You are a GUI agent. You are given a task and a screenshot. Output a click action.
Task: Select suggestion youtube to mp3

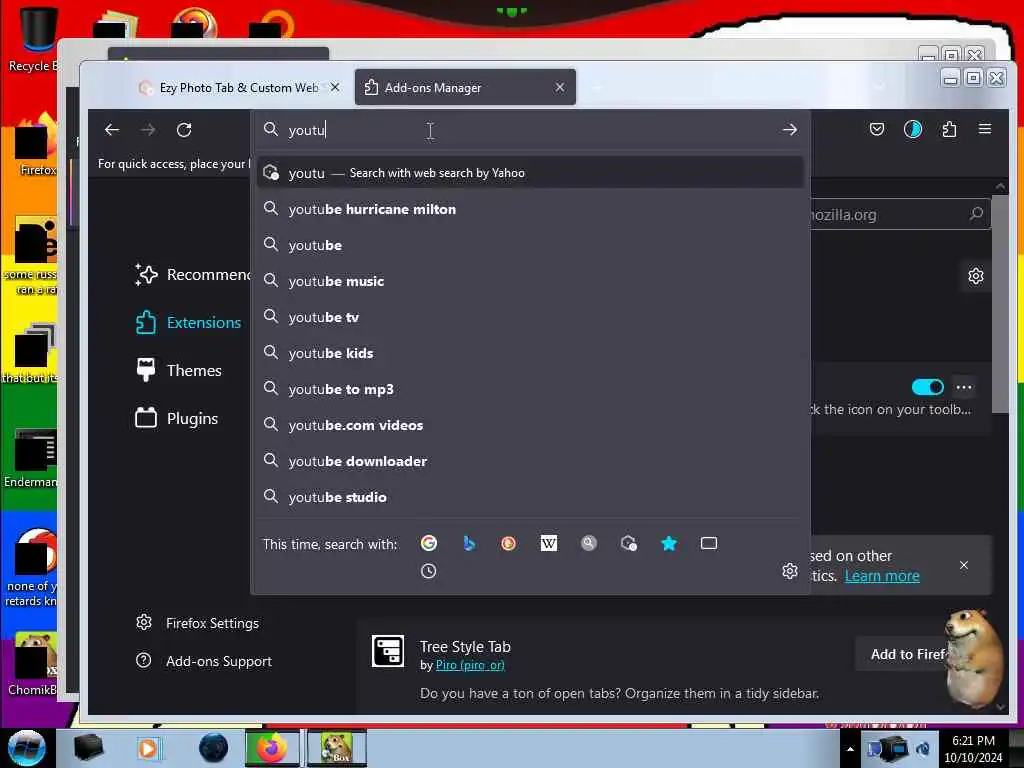530,389
